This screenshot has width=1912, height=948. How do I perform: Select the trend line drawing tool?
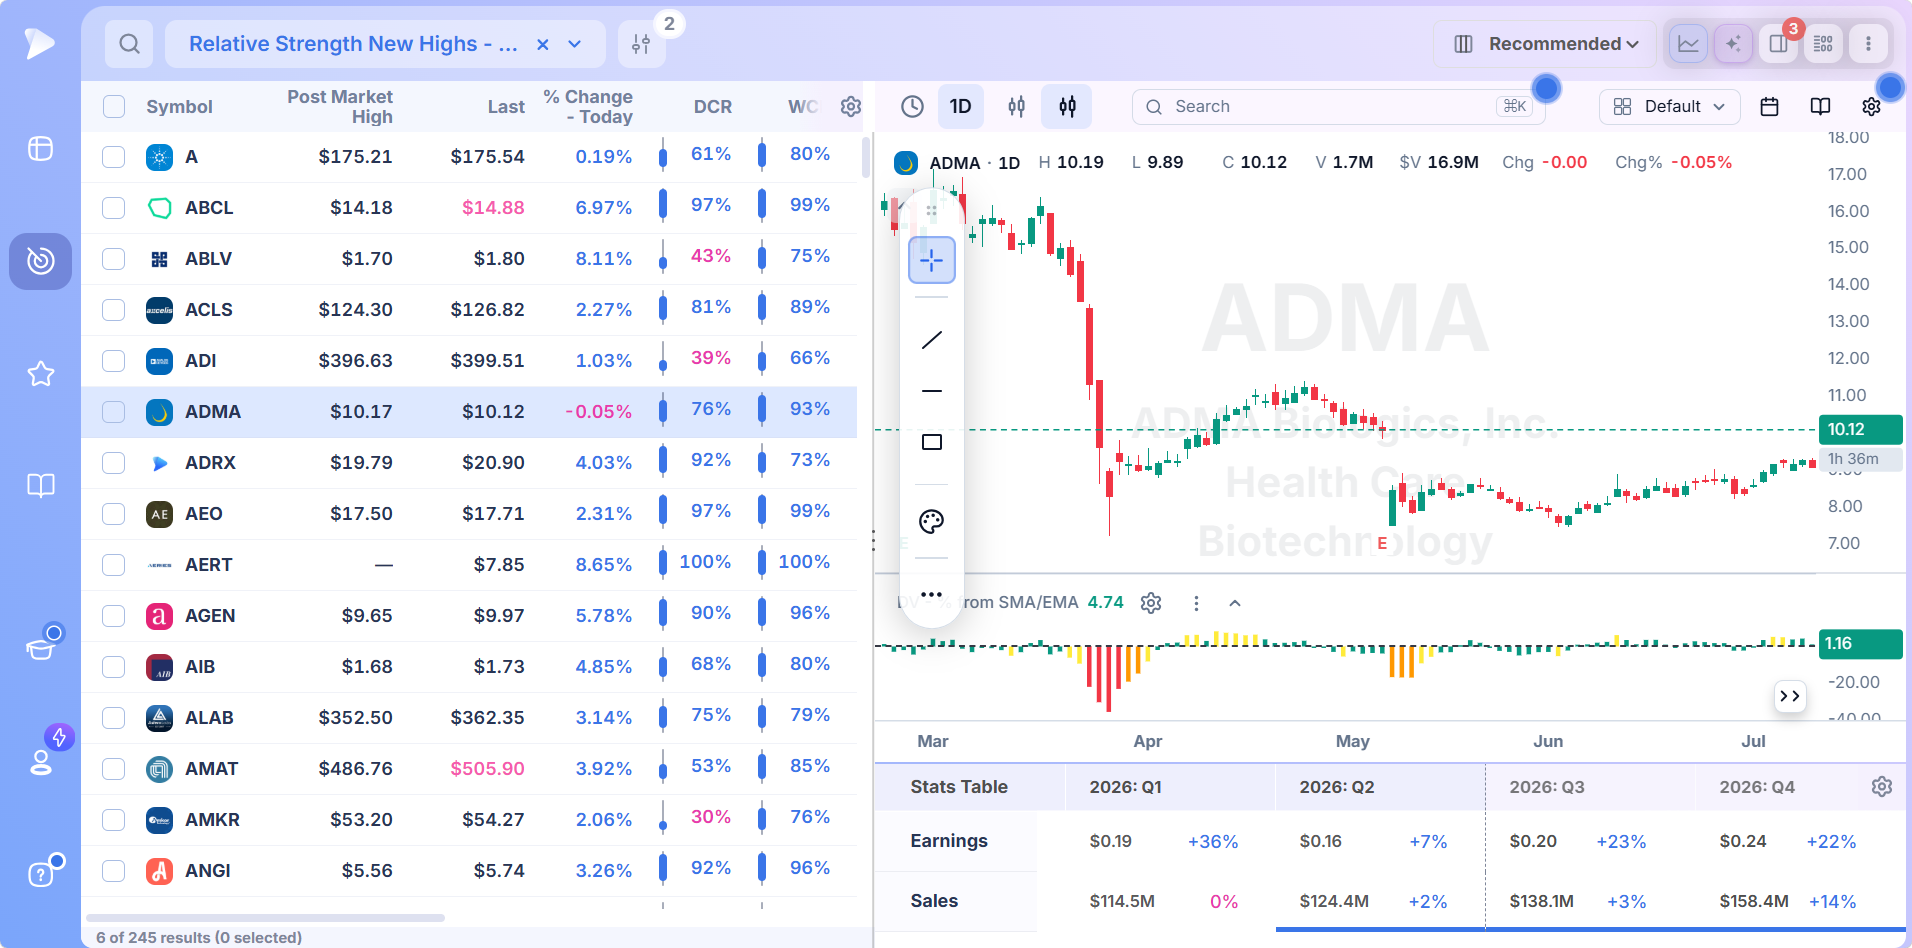click(x=931, y=340)
